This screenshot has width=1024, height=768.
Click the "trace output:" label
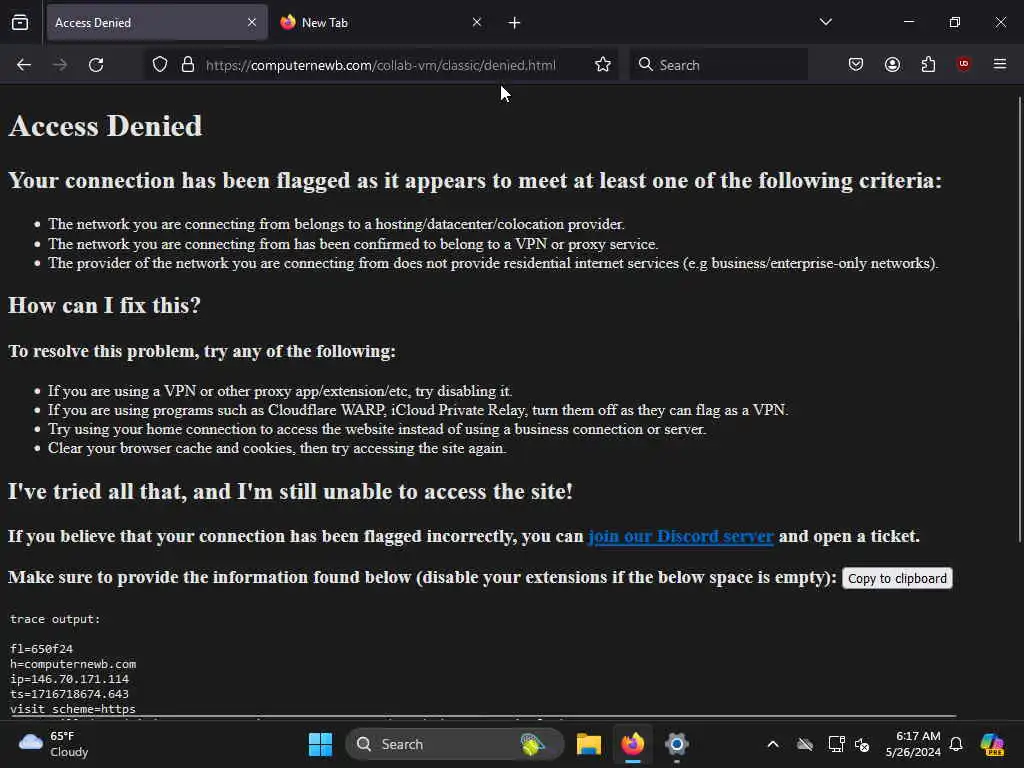coord(56,619)
